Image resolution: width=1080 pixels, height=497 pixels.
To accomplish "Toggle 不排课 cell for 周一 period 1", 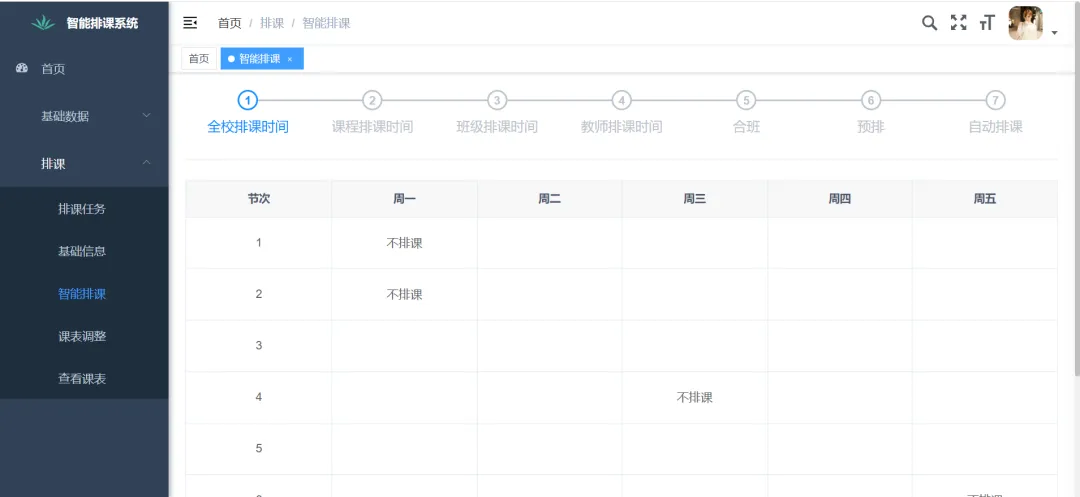I will point(404,243).
